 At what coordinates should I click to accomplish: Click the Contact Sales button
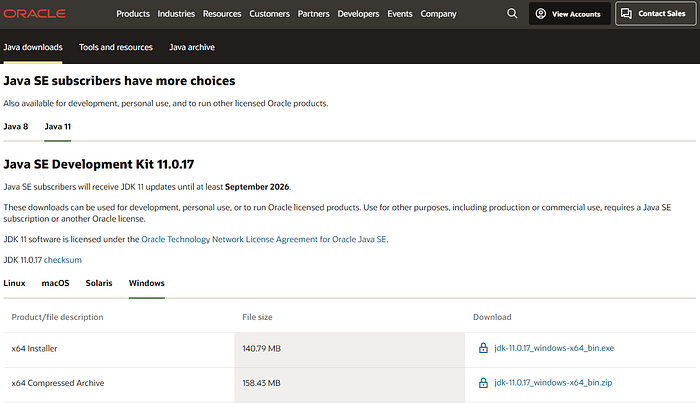(655, 14)
